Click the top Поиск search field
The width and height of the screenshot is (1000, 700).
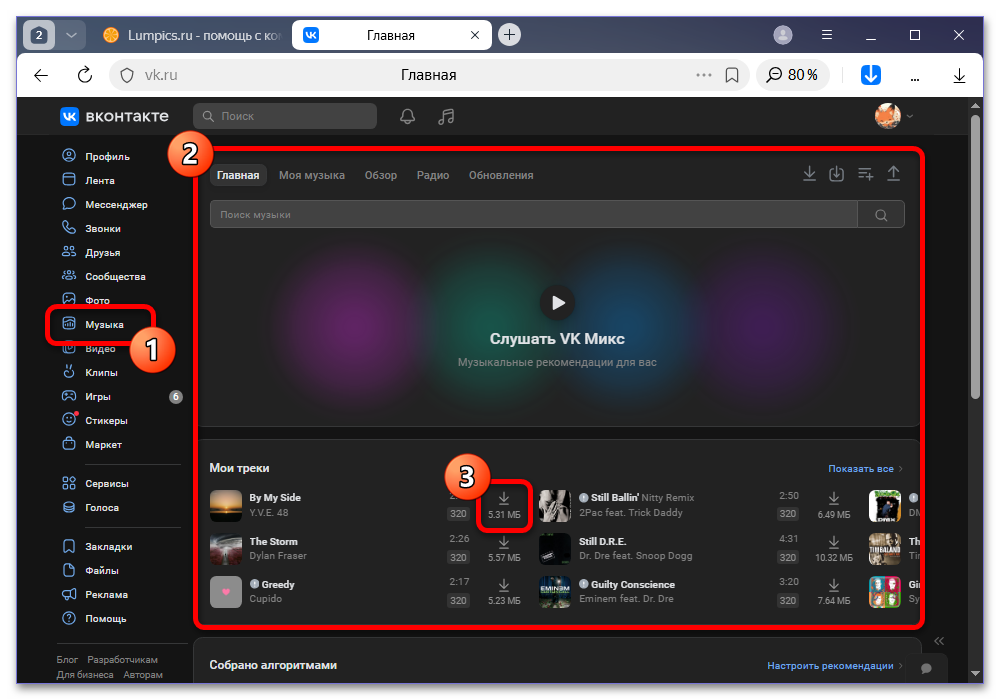pos(285,116)
